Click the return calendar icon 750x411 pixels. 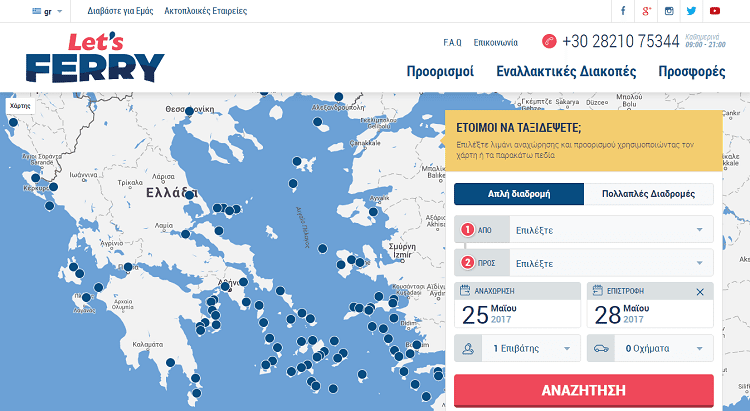(597, 290)
